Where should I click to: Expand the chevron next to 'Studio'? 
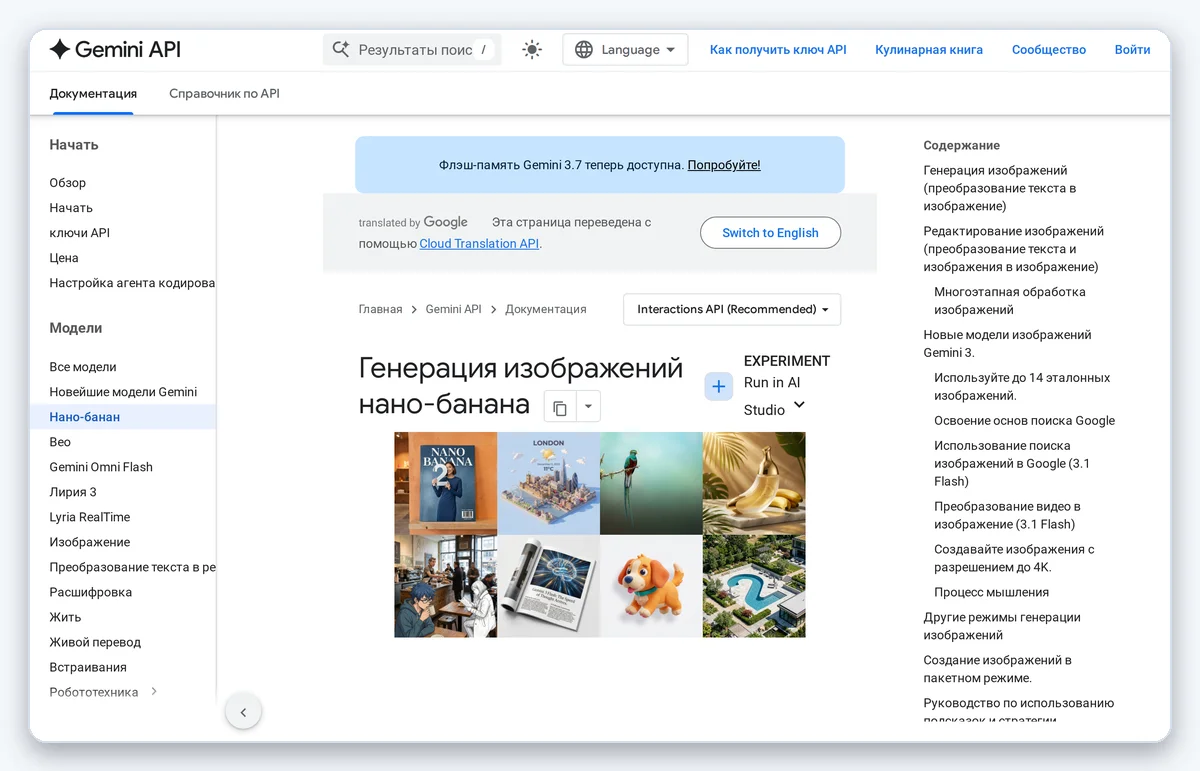pyautogui.click(x=799, y=405)
